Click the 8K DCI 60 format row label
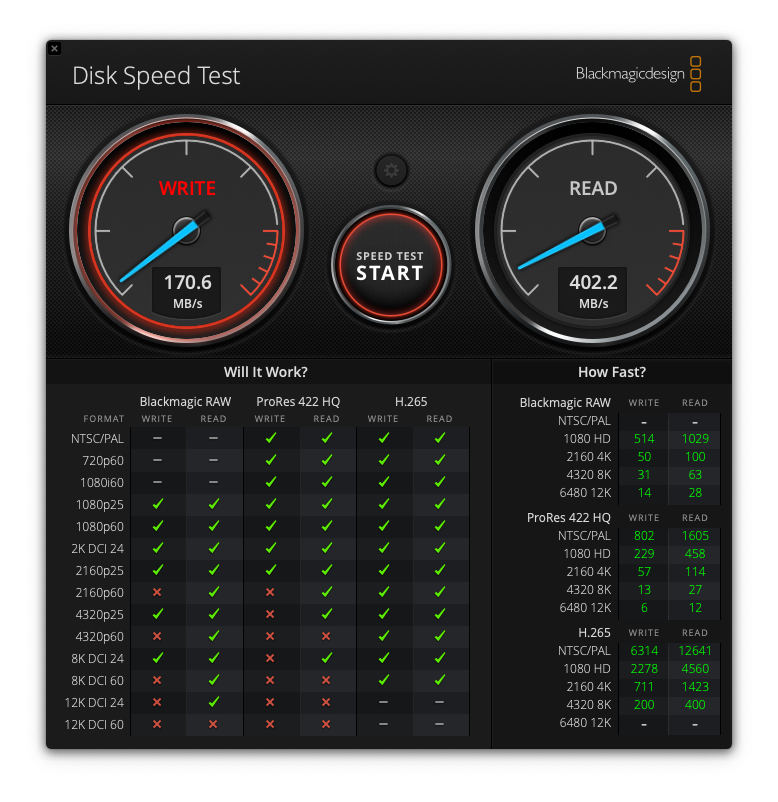This screenshot has height=802, width=778. tap(97, 681)
